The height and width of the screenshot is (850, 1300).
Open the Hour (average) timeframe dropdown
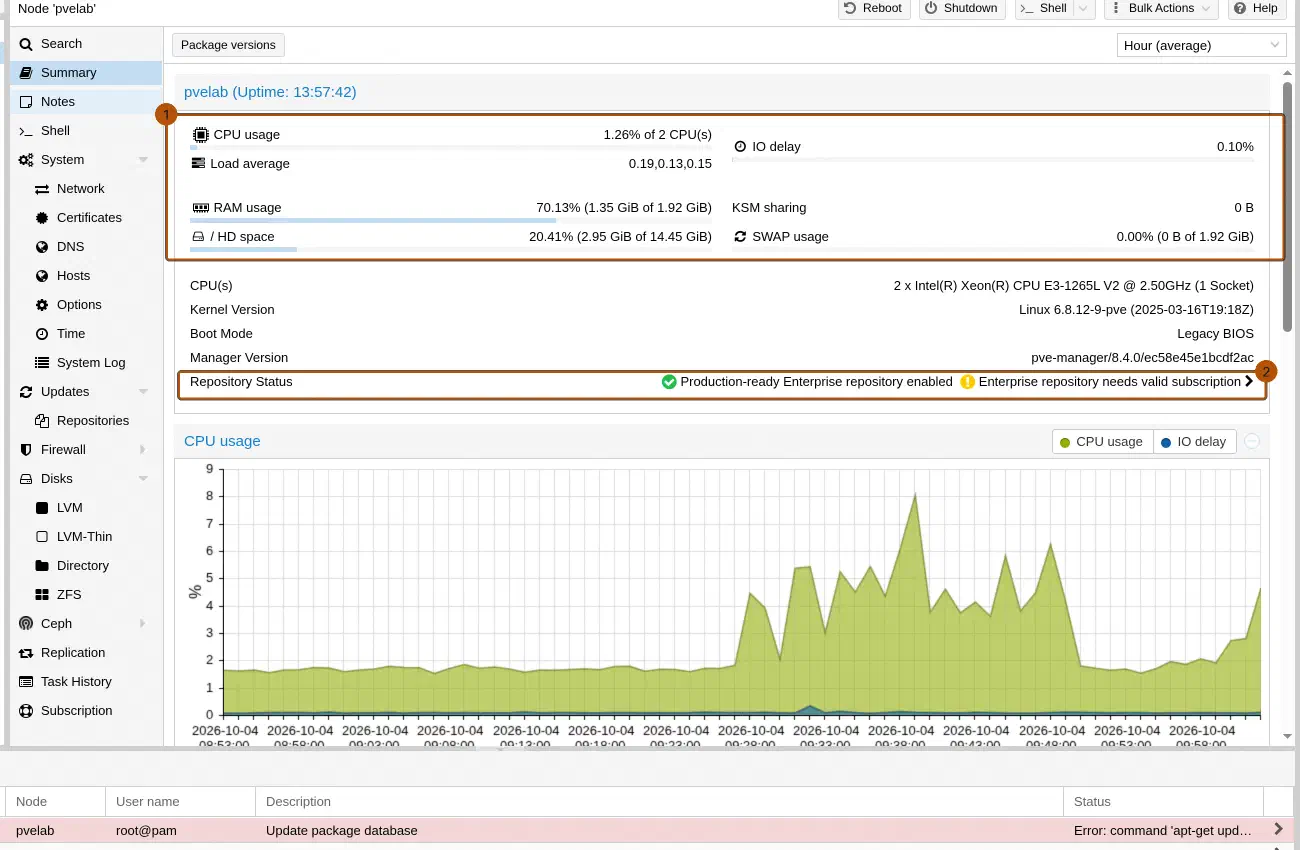pyautogui.click(x=1202, y=45)
